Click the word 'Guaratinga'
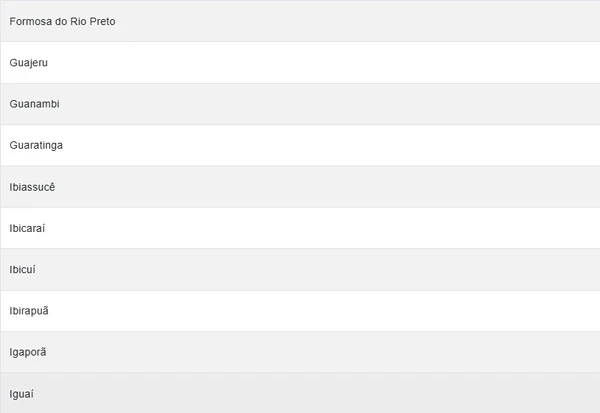 click(x=36, y=145)
